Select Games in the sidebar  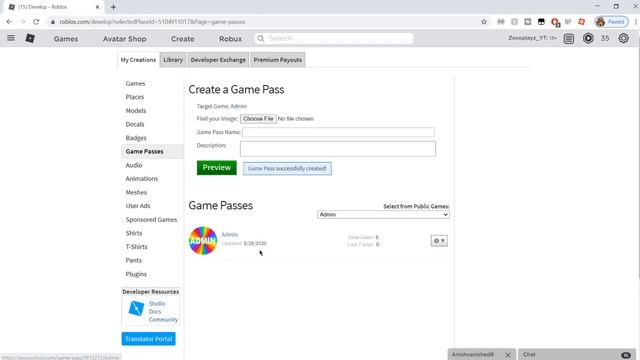tap(136, 83)
